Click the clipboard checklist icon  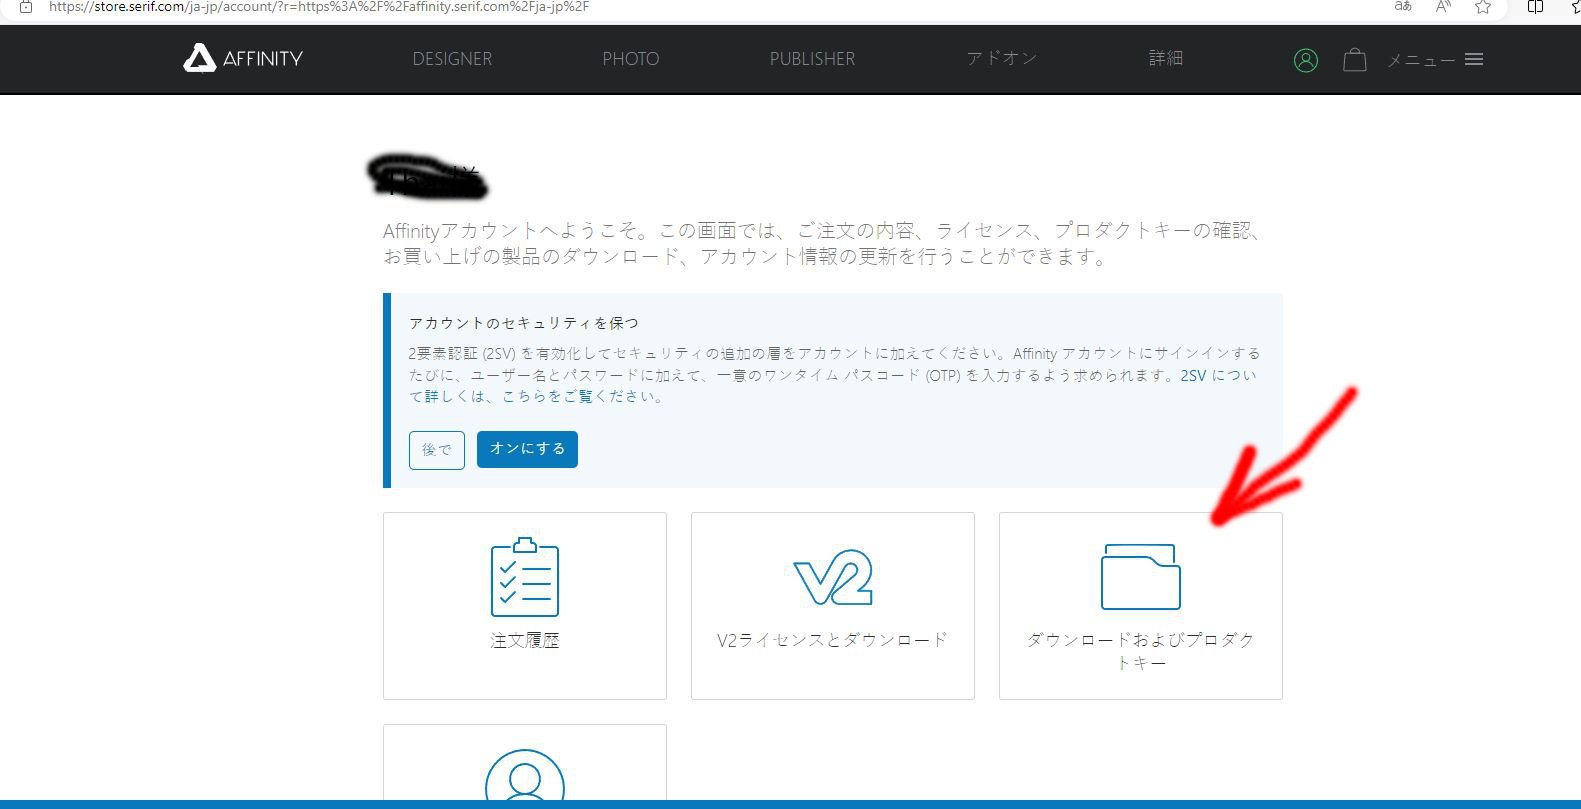point(525,577)
